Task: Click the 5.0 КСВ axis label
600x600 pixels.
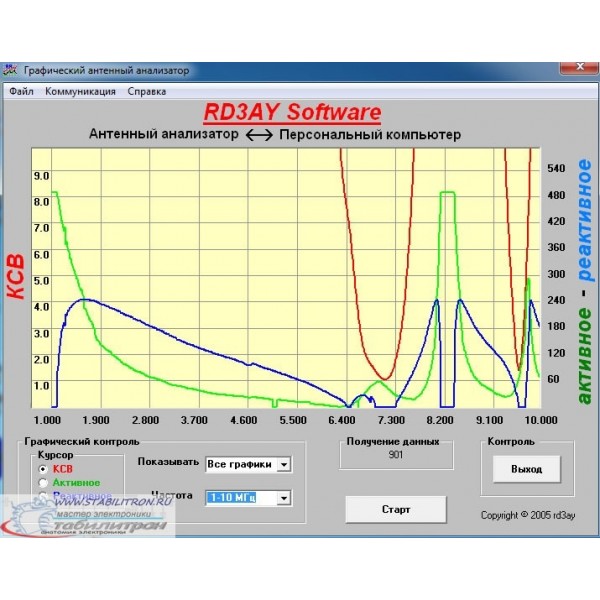Action: (41, 281)
